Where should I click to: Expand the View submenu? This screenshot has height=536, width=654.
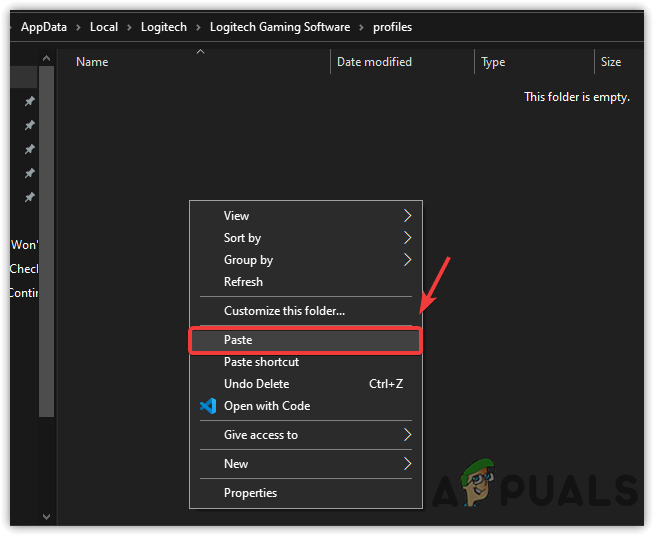click(306, 216)
